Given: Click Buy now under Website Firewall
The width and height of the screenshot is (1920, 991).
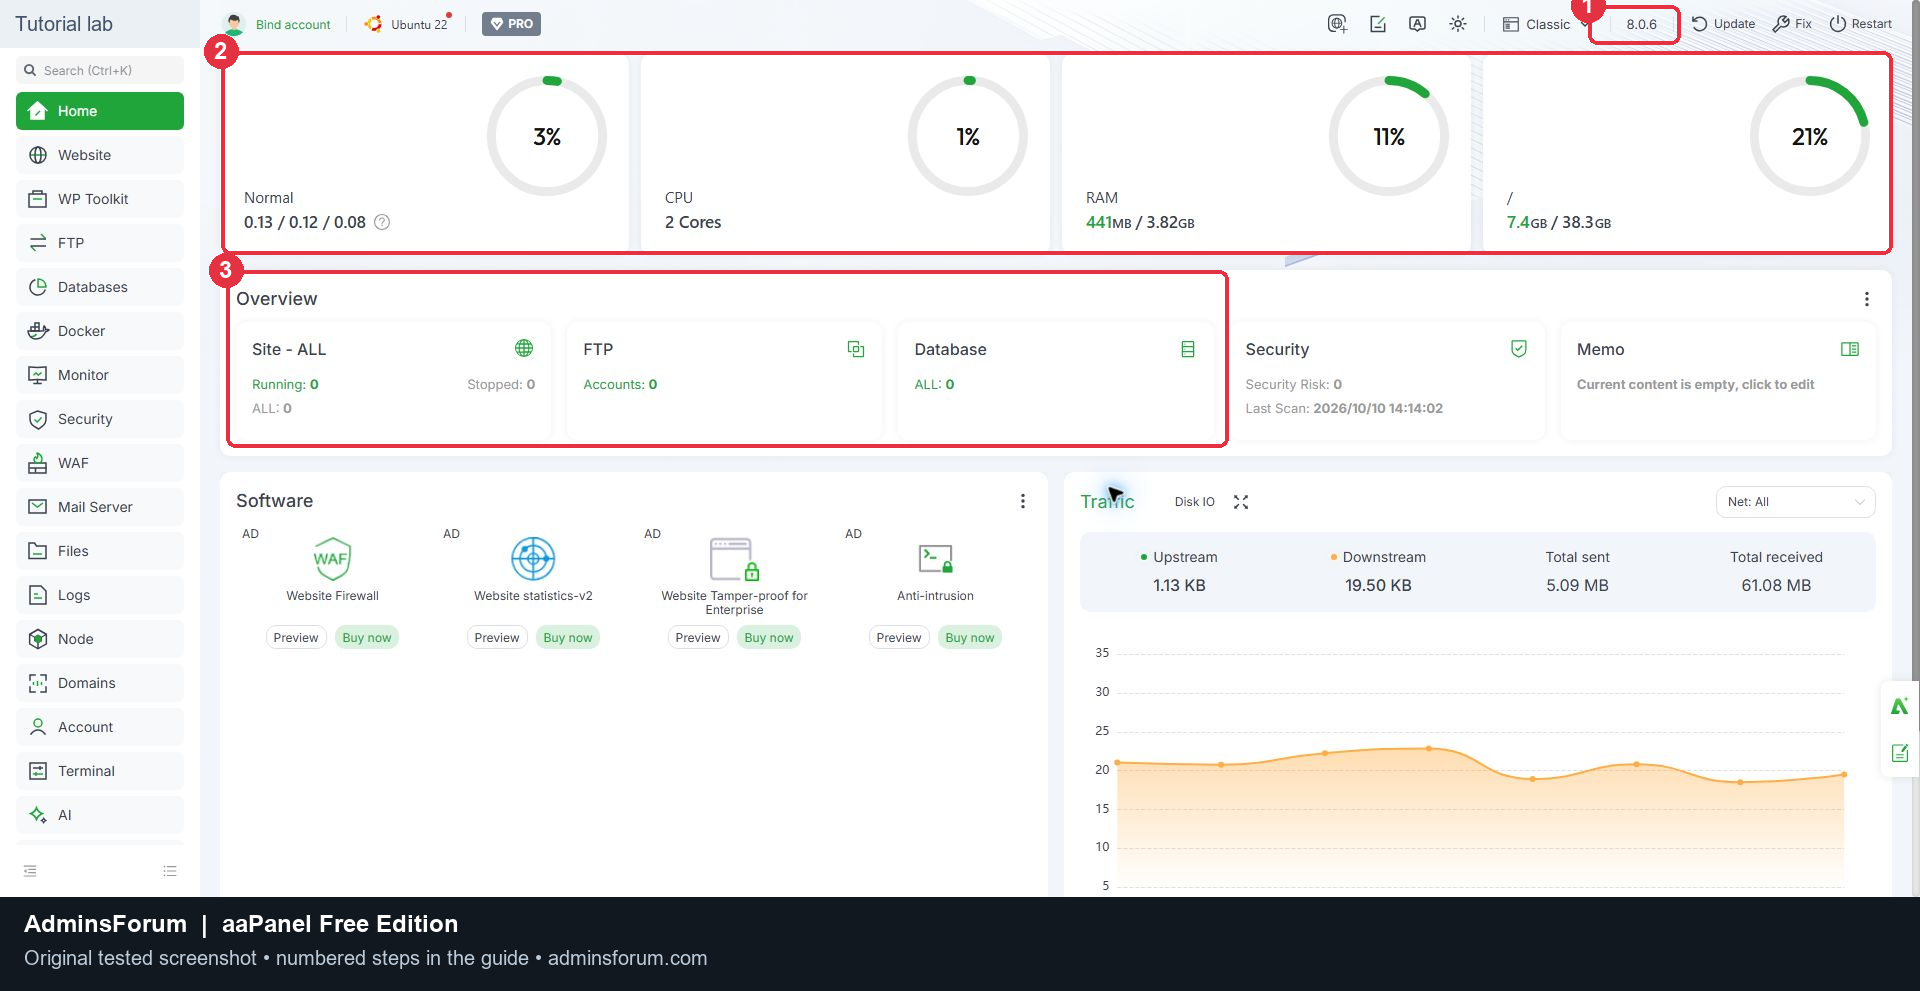Looking at the screenshot, I should coord(367,638).
